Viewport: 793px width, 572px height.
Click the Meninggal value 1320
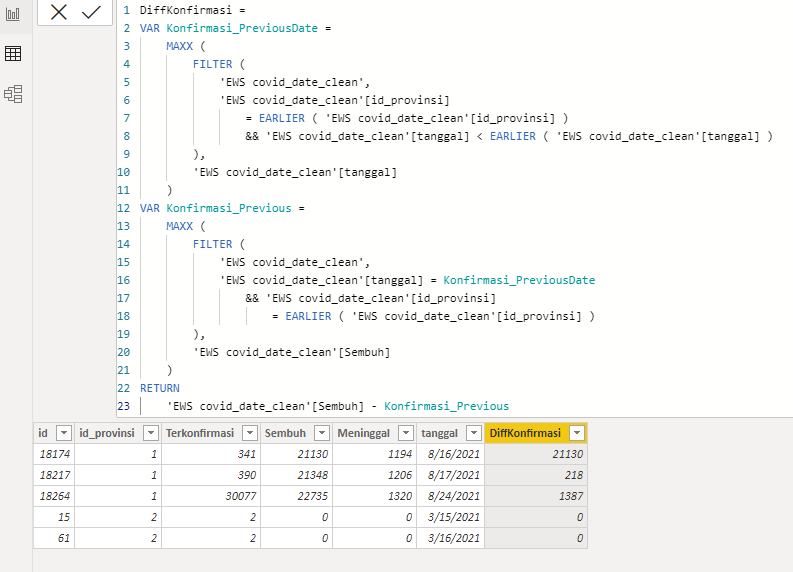tap(374, 496)
